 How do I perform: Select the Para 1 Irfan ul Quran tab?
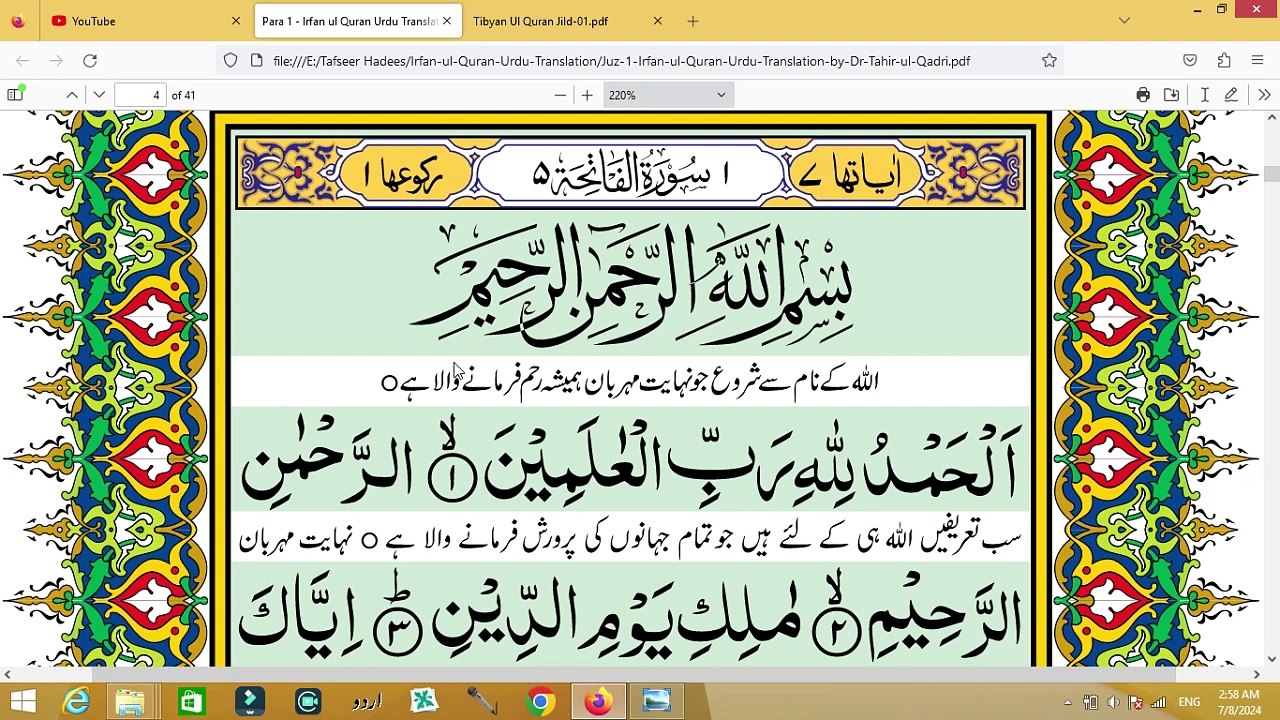[348, 21]
